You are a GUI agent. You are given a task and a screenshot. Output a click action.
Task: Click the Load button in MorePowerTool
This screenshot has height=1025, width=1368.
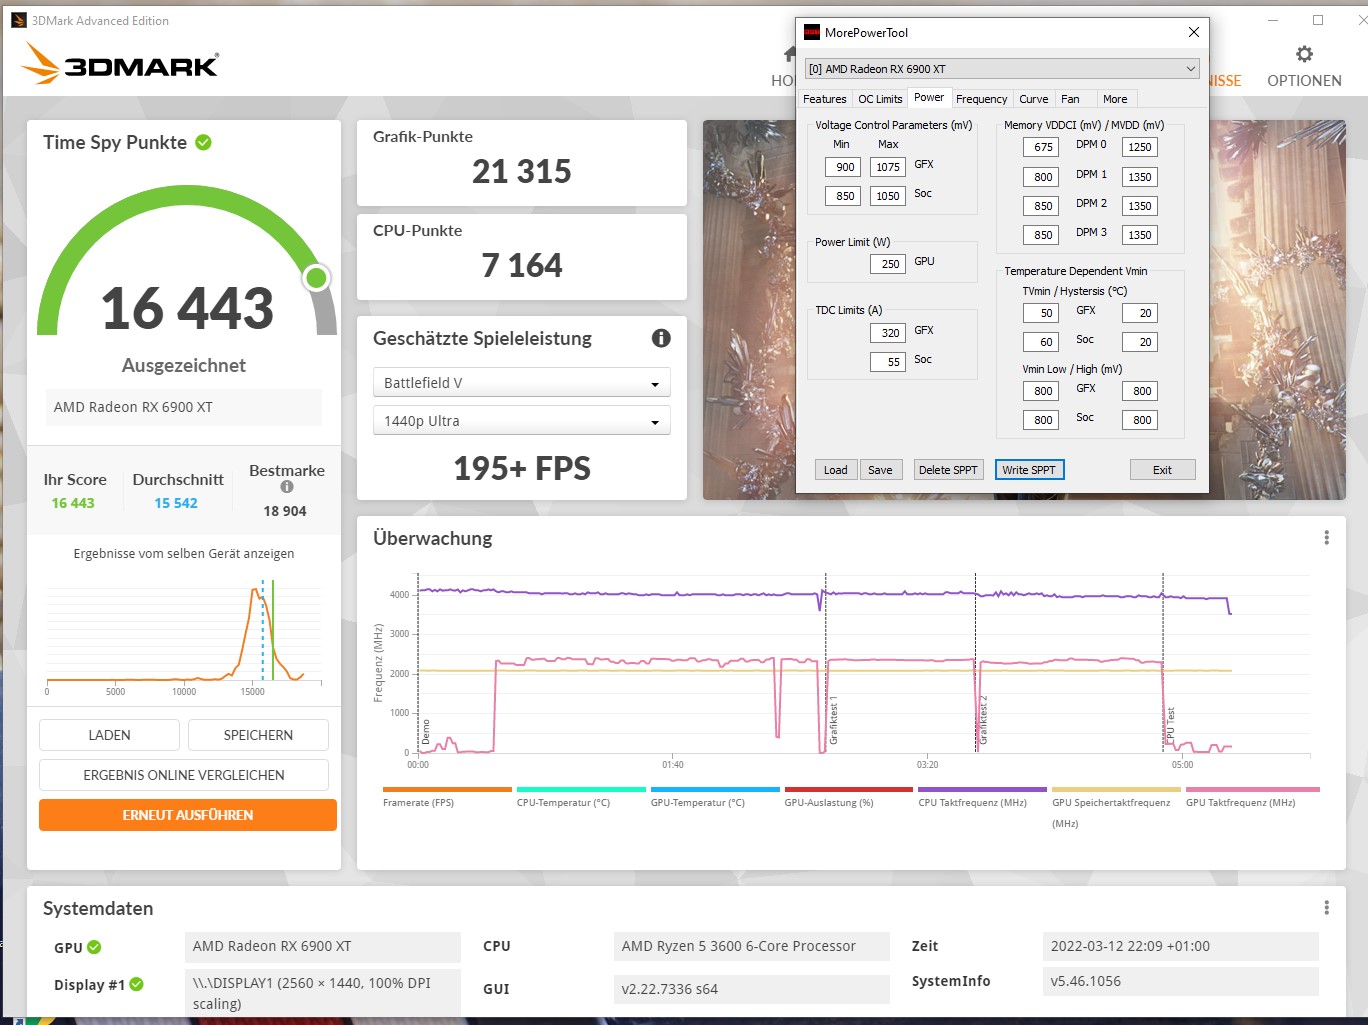pos(836,470)
